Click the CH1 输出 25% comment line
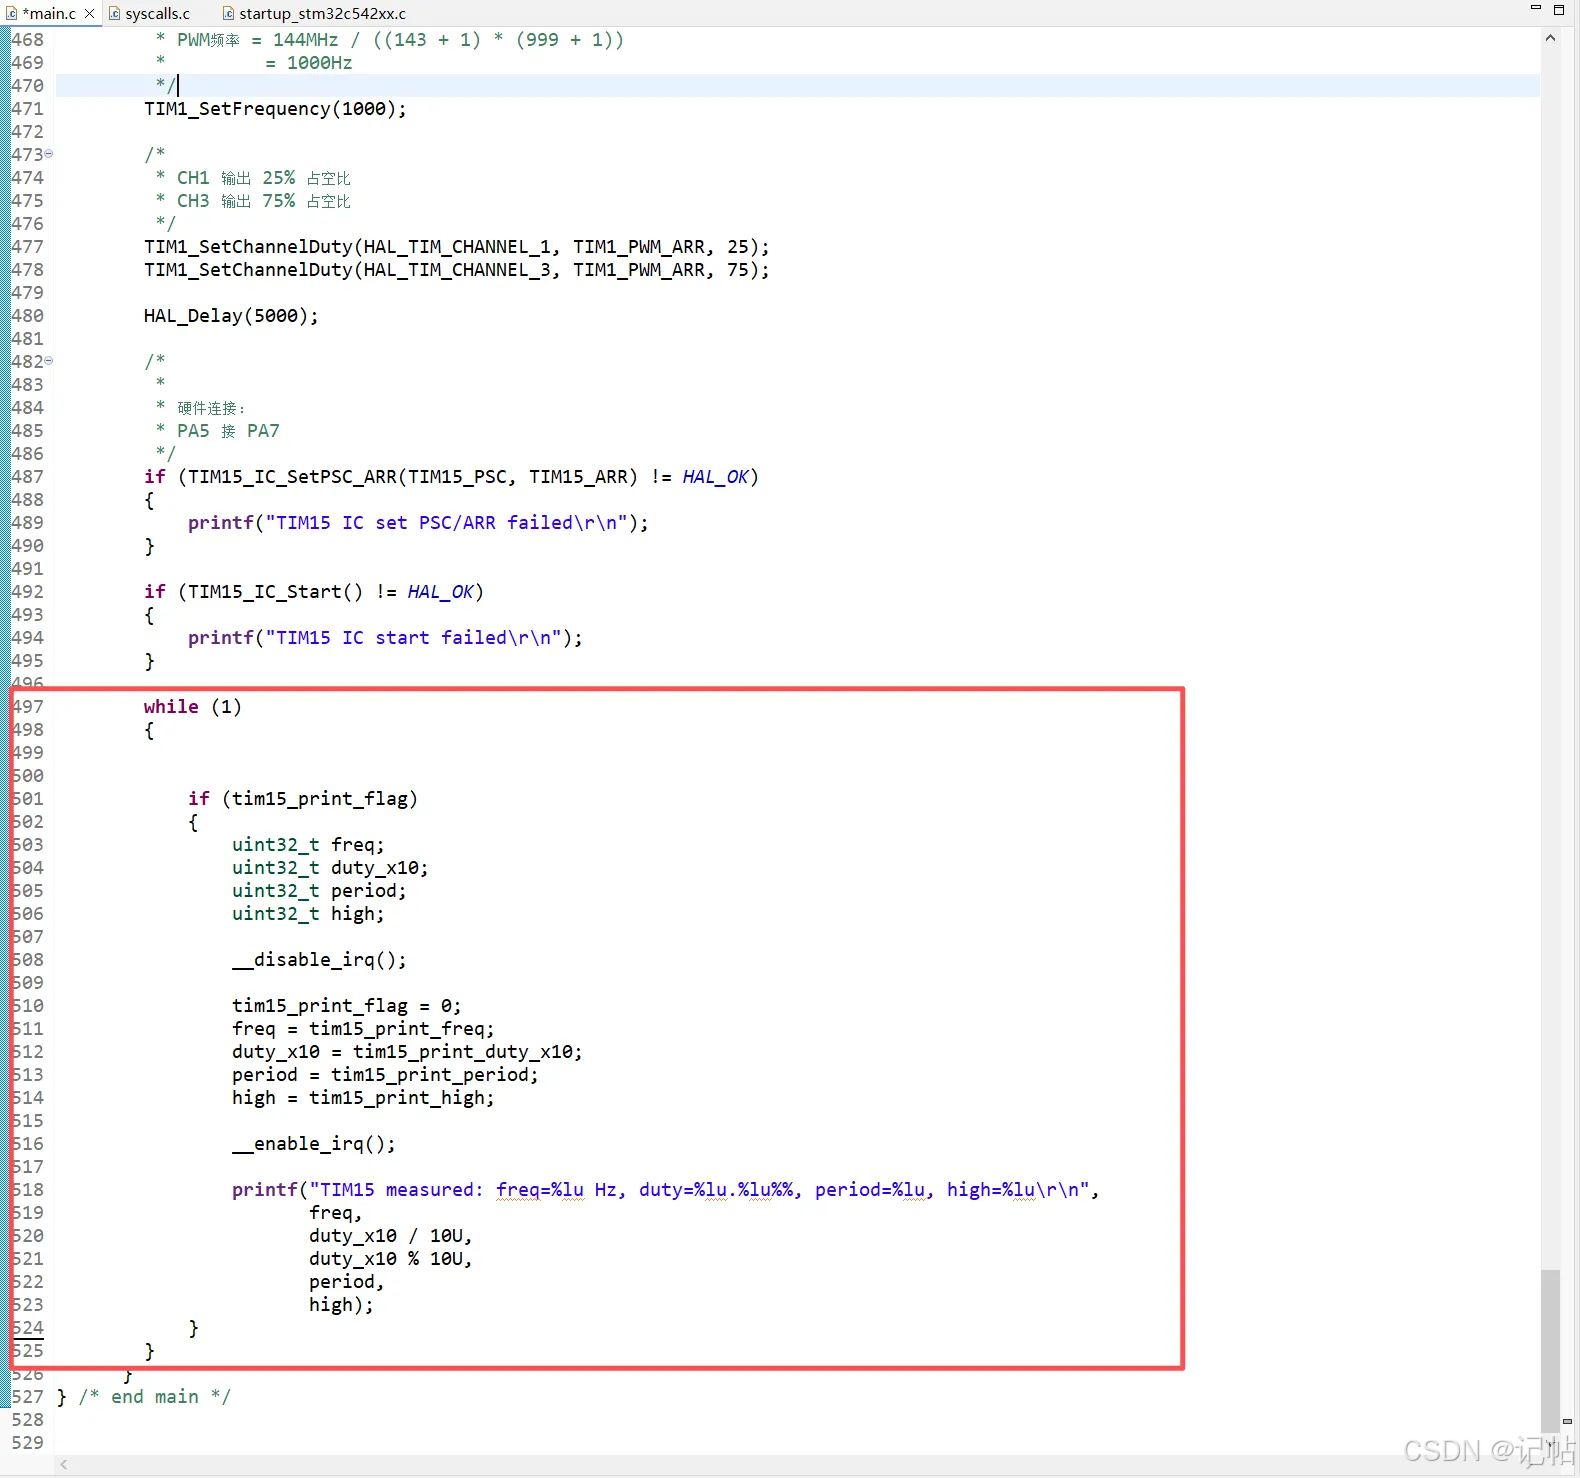Screen dimensions: 1580x1478 click(x=253, y=178)
